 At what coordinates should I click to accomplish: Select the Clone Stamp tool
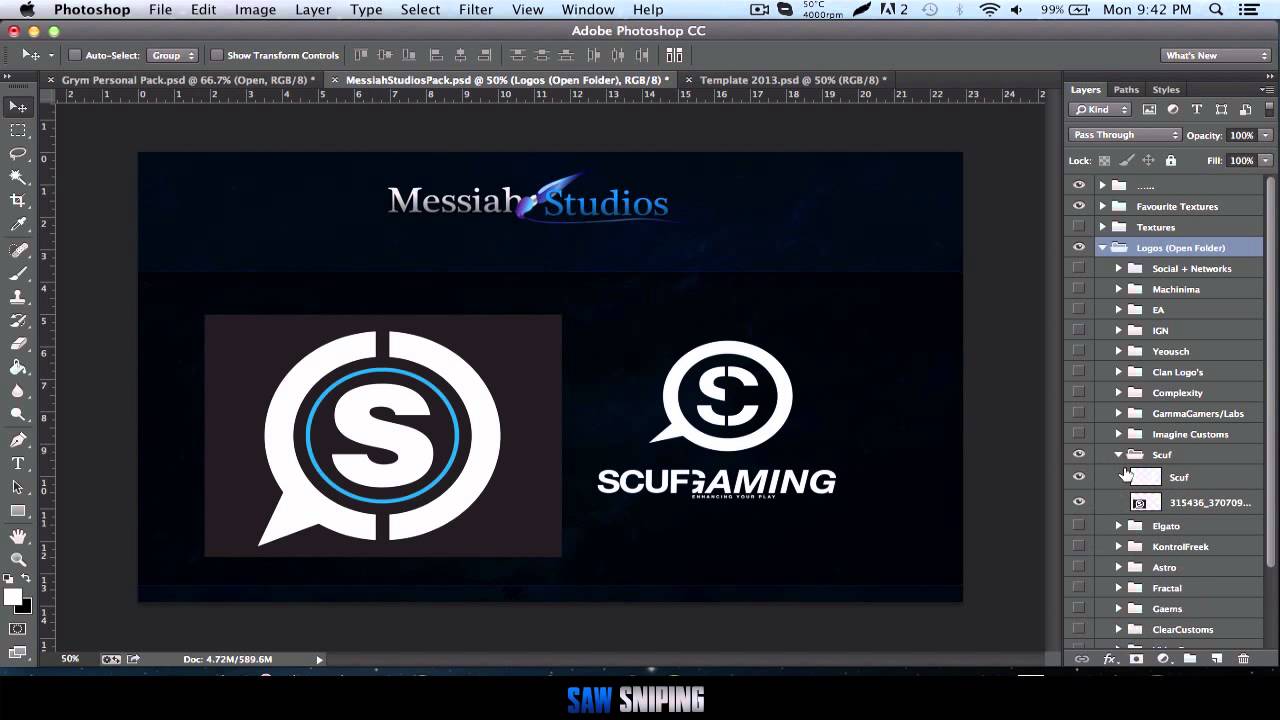pyautogui.click(x=18, y=297)
